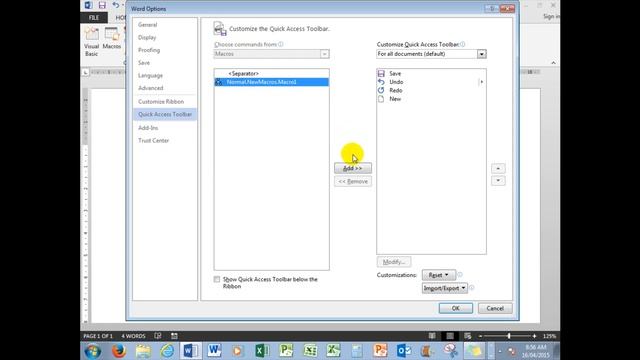Toggle Show Quick Access Toolbar below the Ribbon
The height and width of the screenshot is (360, 640).
[x=217, y=279]
